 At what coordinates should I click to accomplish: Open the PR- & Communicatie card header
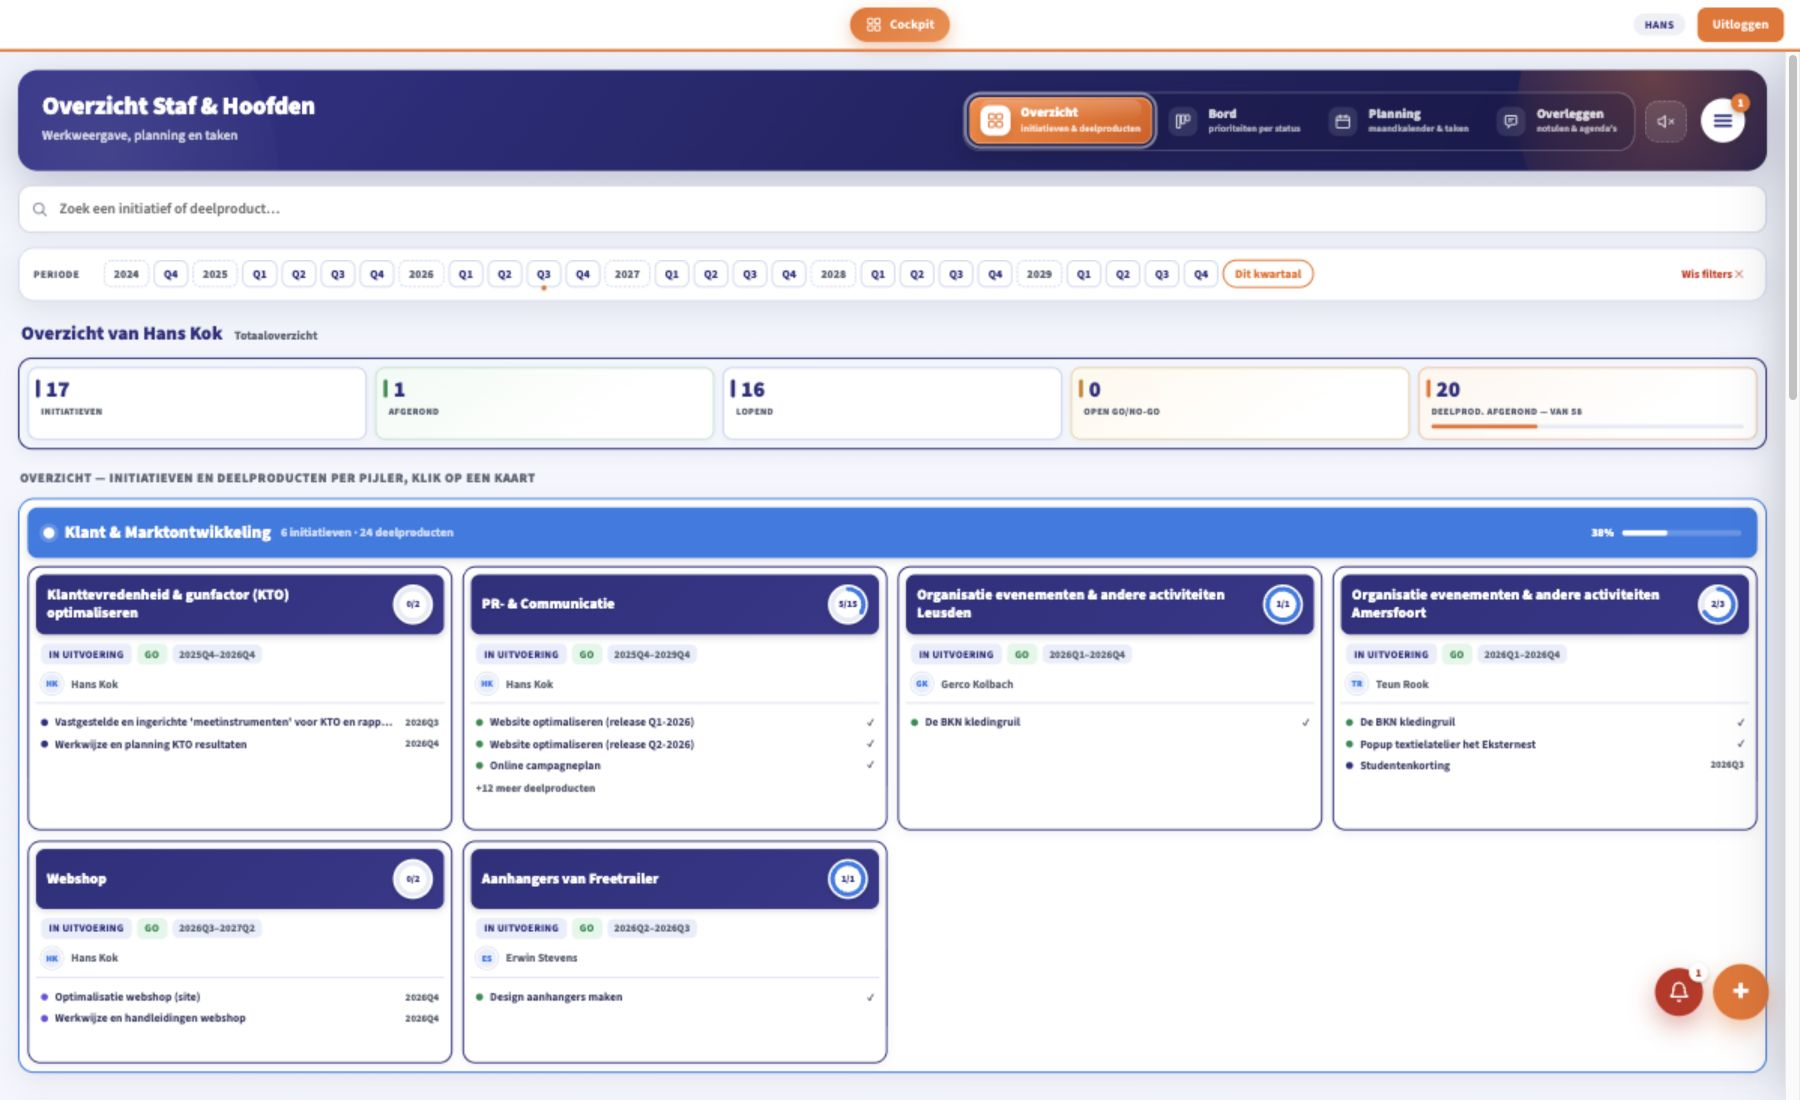[x=675, y=604]
